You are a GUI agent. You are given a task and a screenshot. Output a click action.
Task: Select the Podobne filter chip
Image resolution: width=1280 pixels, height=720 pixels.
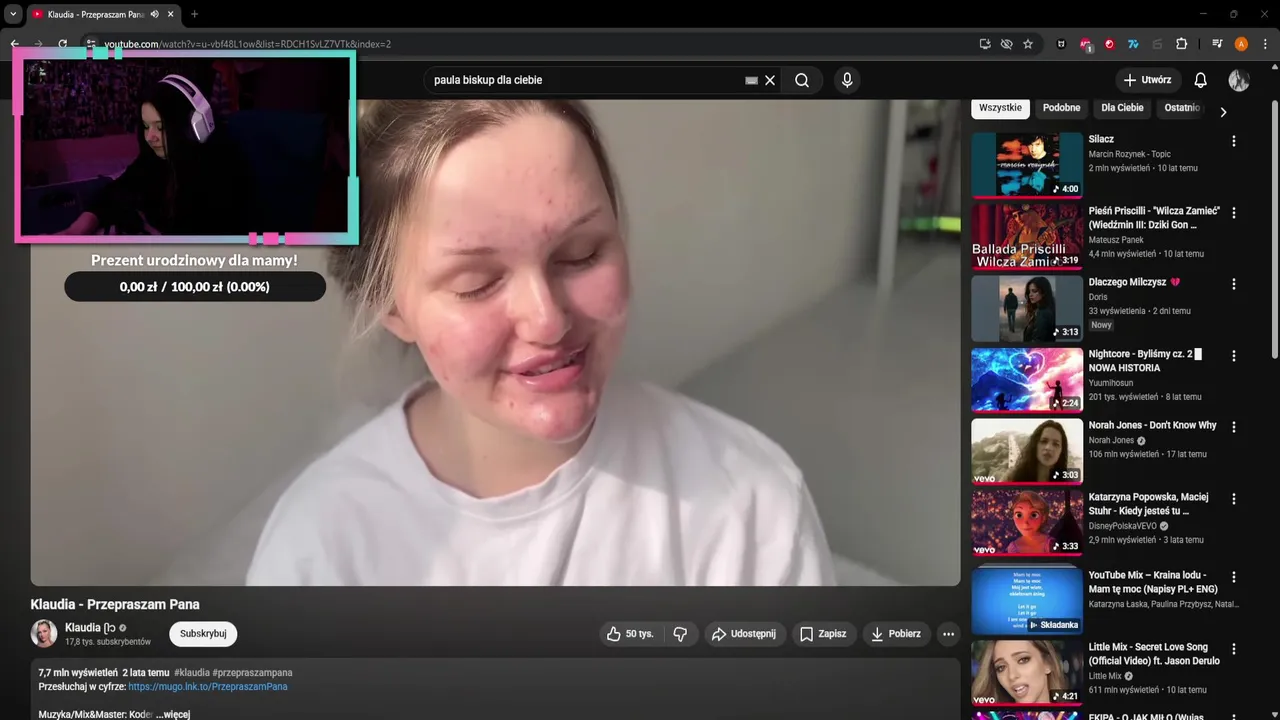[x=1061, y=108]
